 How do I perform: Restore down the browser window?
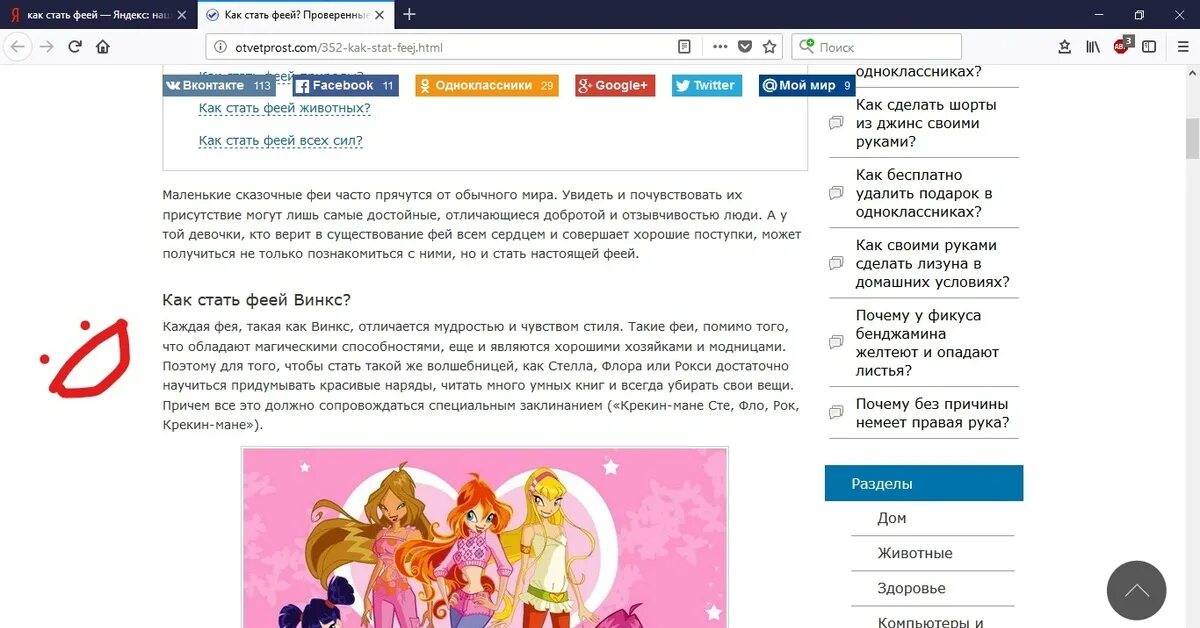pyautogui.click(x=1139, y=14)
